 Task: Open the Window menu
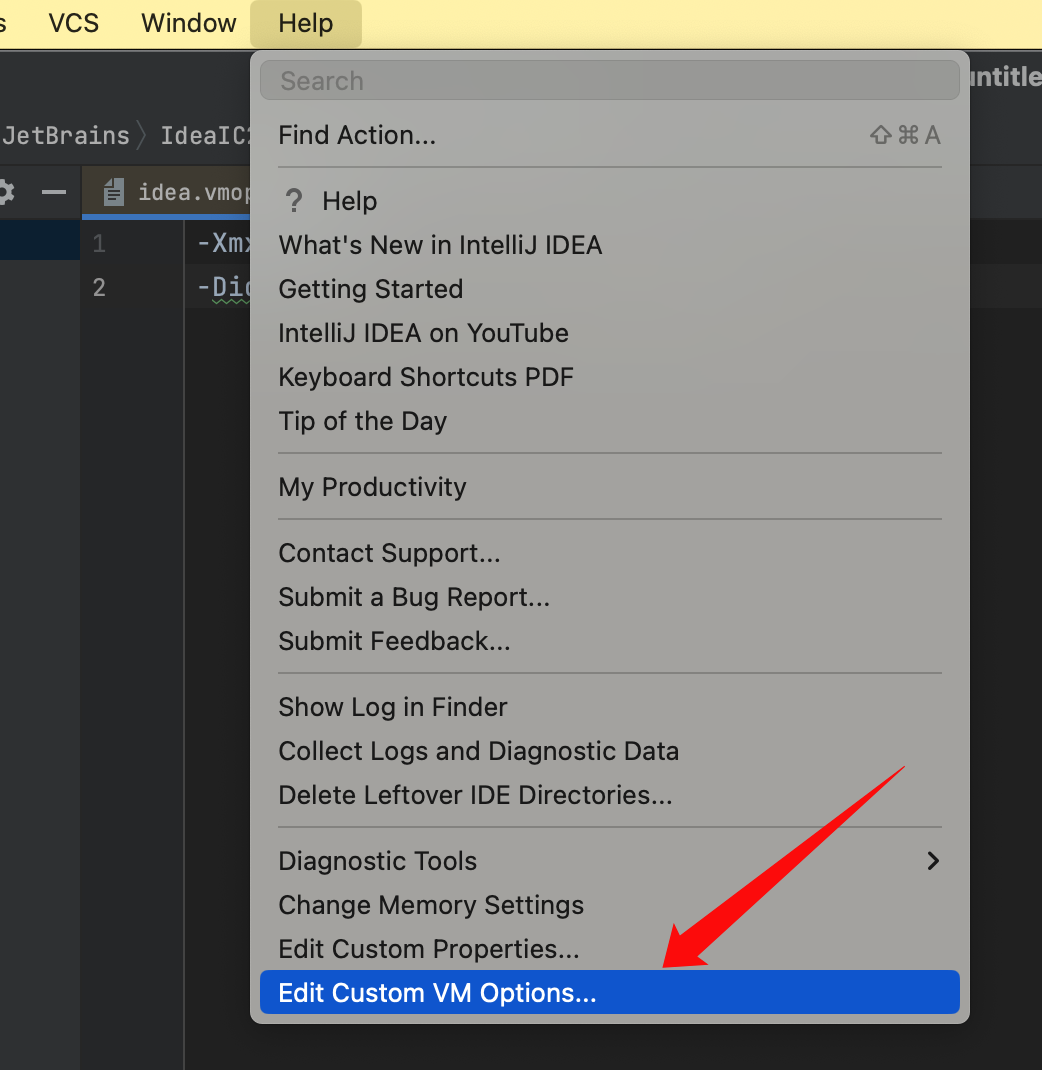189,23
